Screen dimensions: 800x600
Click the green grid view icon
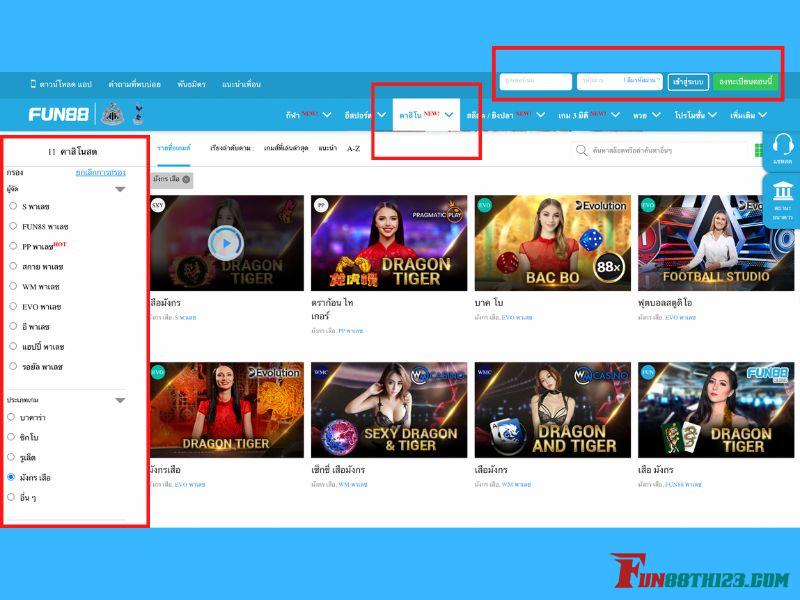758,151
